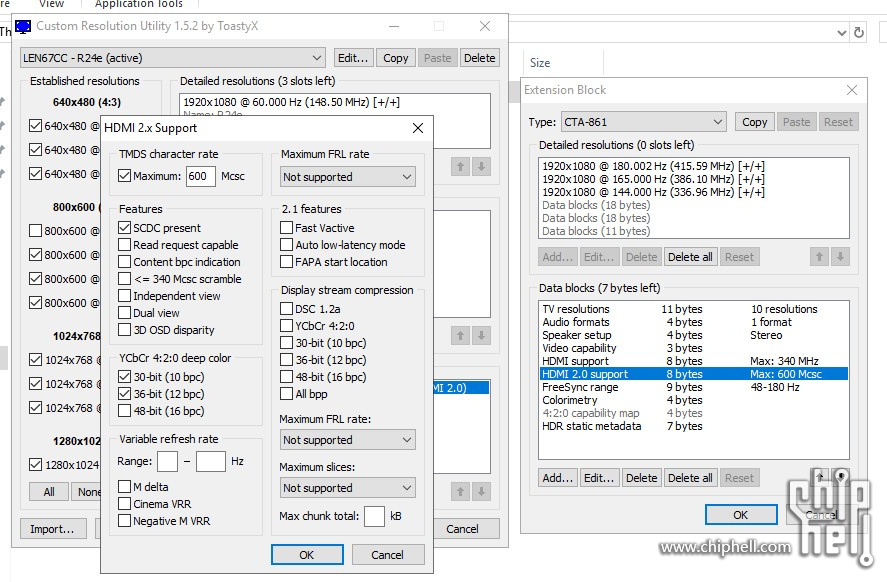
Task: Enable Fast Vactive feature
Action: pos(286,227)
